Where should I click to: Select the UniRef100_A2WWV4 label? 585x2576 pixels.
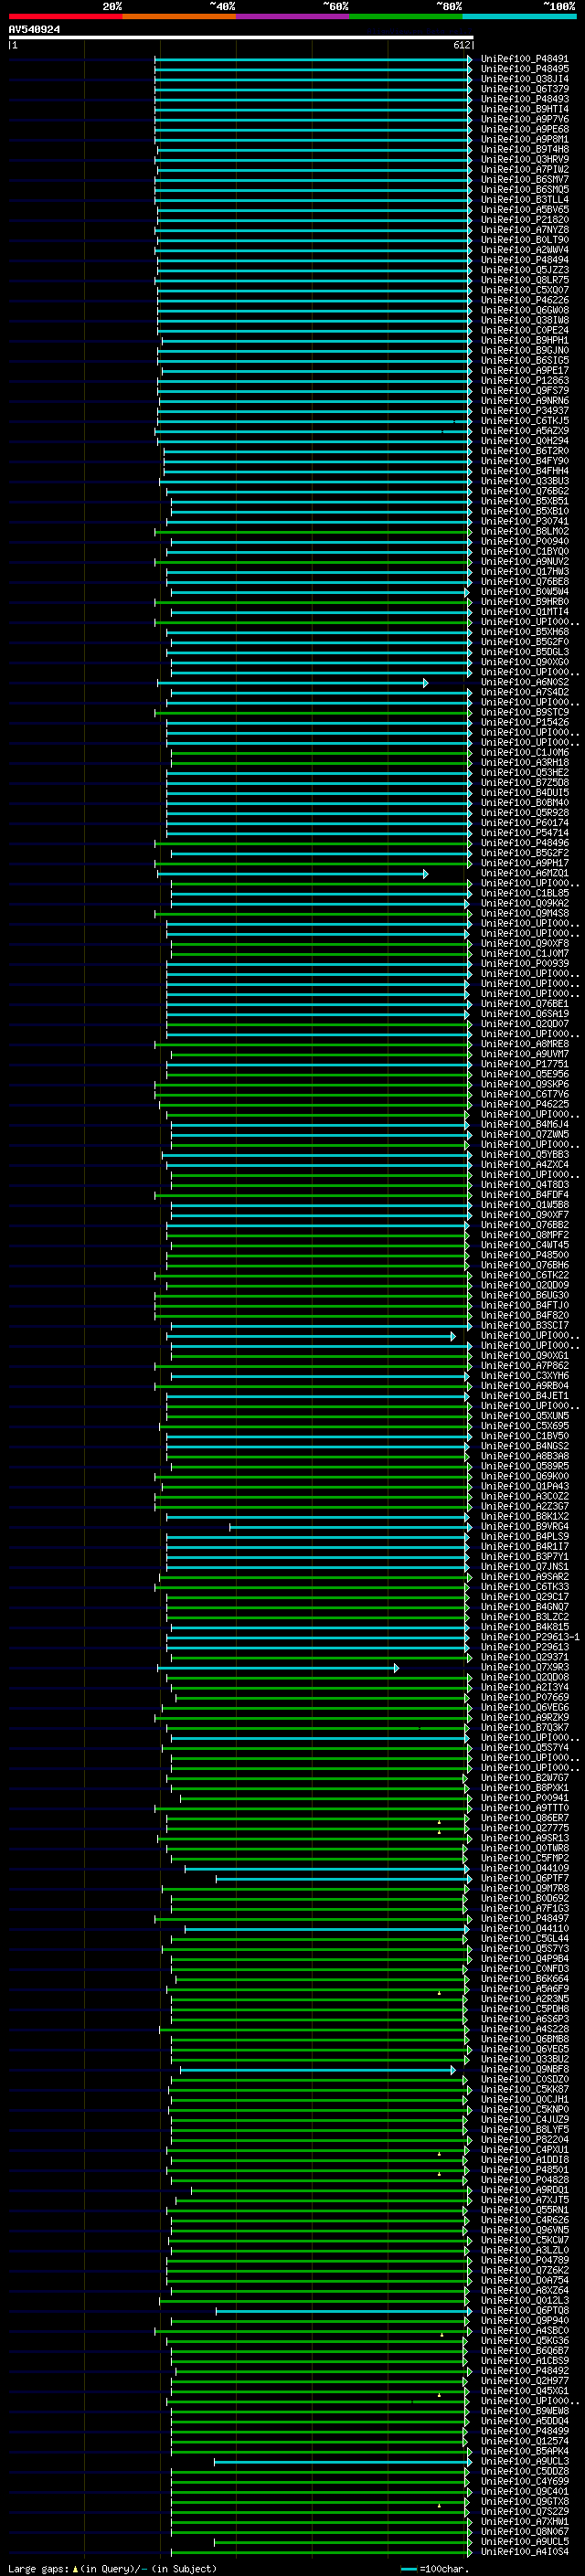(524, 251)
